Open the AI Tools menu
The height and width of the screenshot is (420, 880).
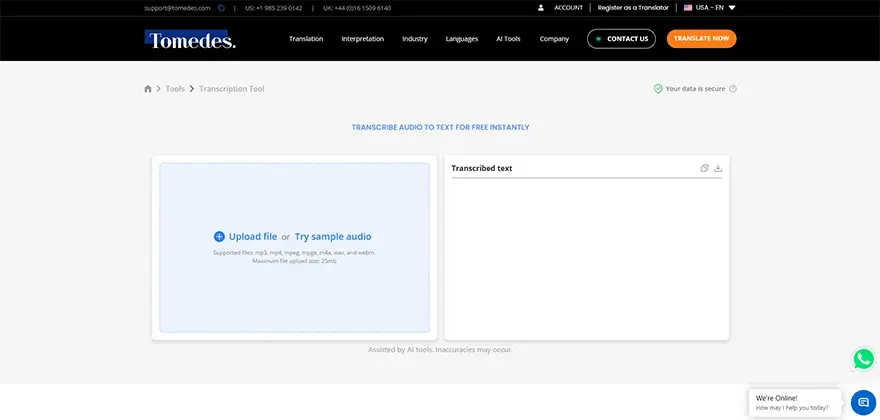pyautogui.click(x=508, y=39)
